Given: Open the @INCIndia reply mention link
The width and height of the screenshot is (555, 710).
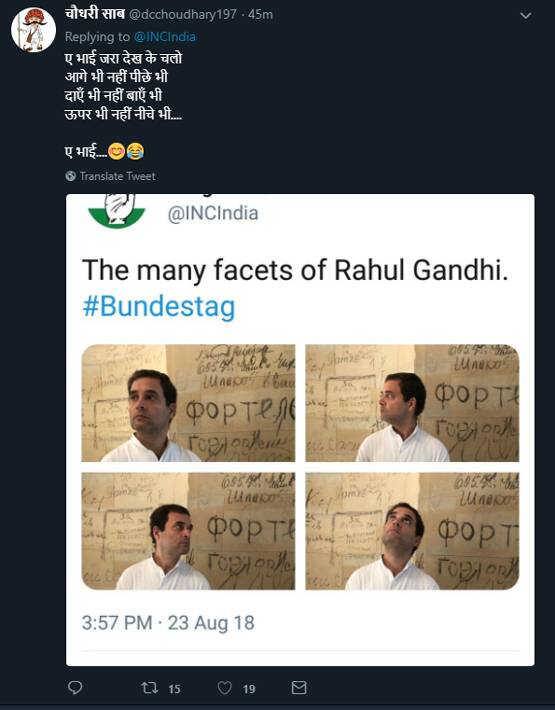Looking at the screenshot, I should (x=165, y=37).
